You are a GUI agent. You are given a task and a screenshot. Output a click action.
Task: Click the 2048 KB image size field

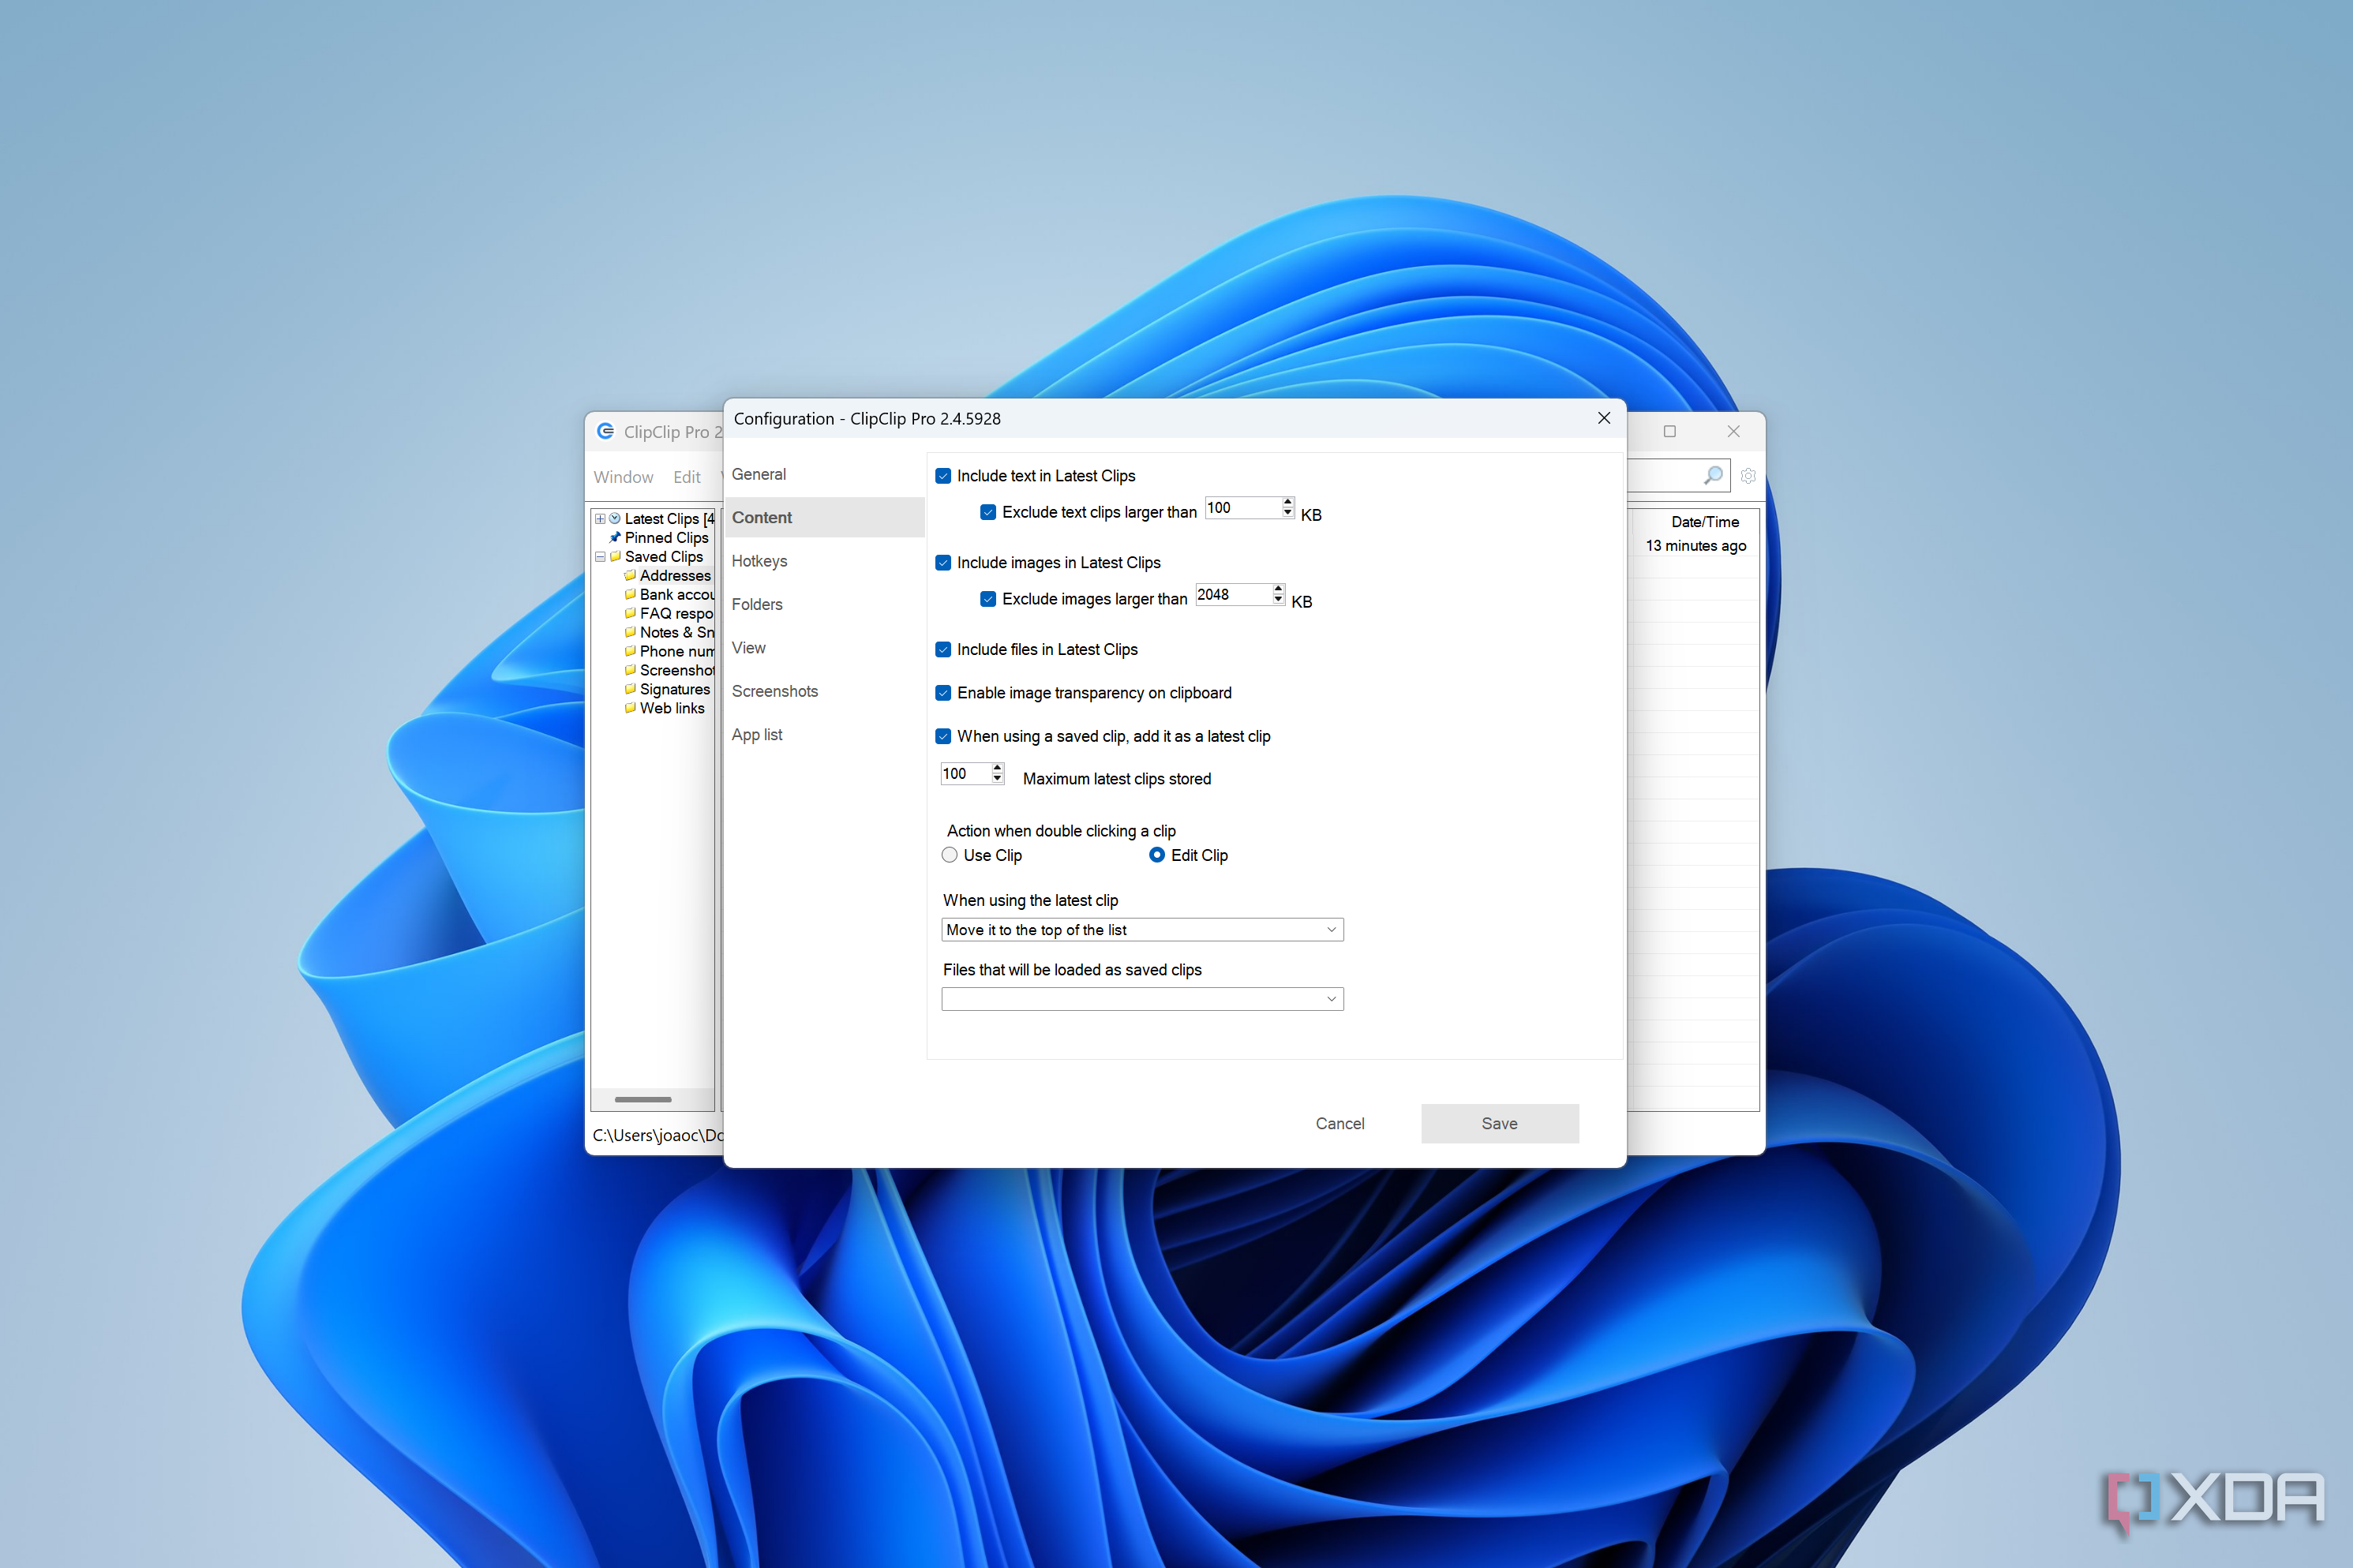click(1233, 595)
